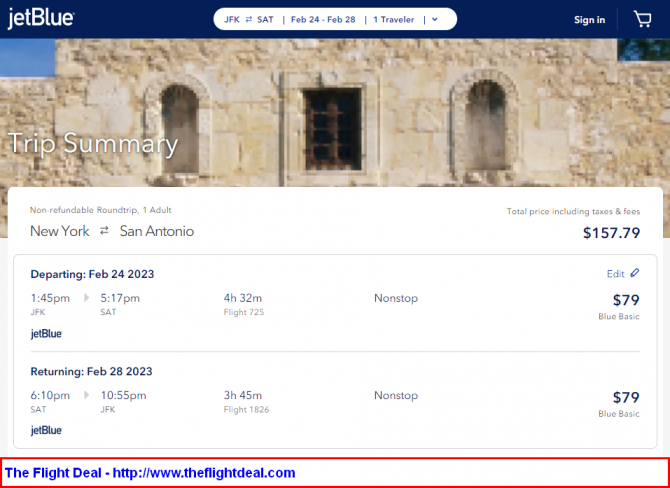
Task: Click 'Departing: Feb 24 2023' heading
Action: (92, 274)
